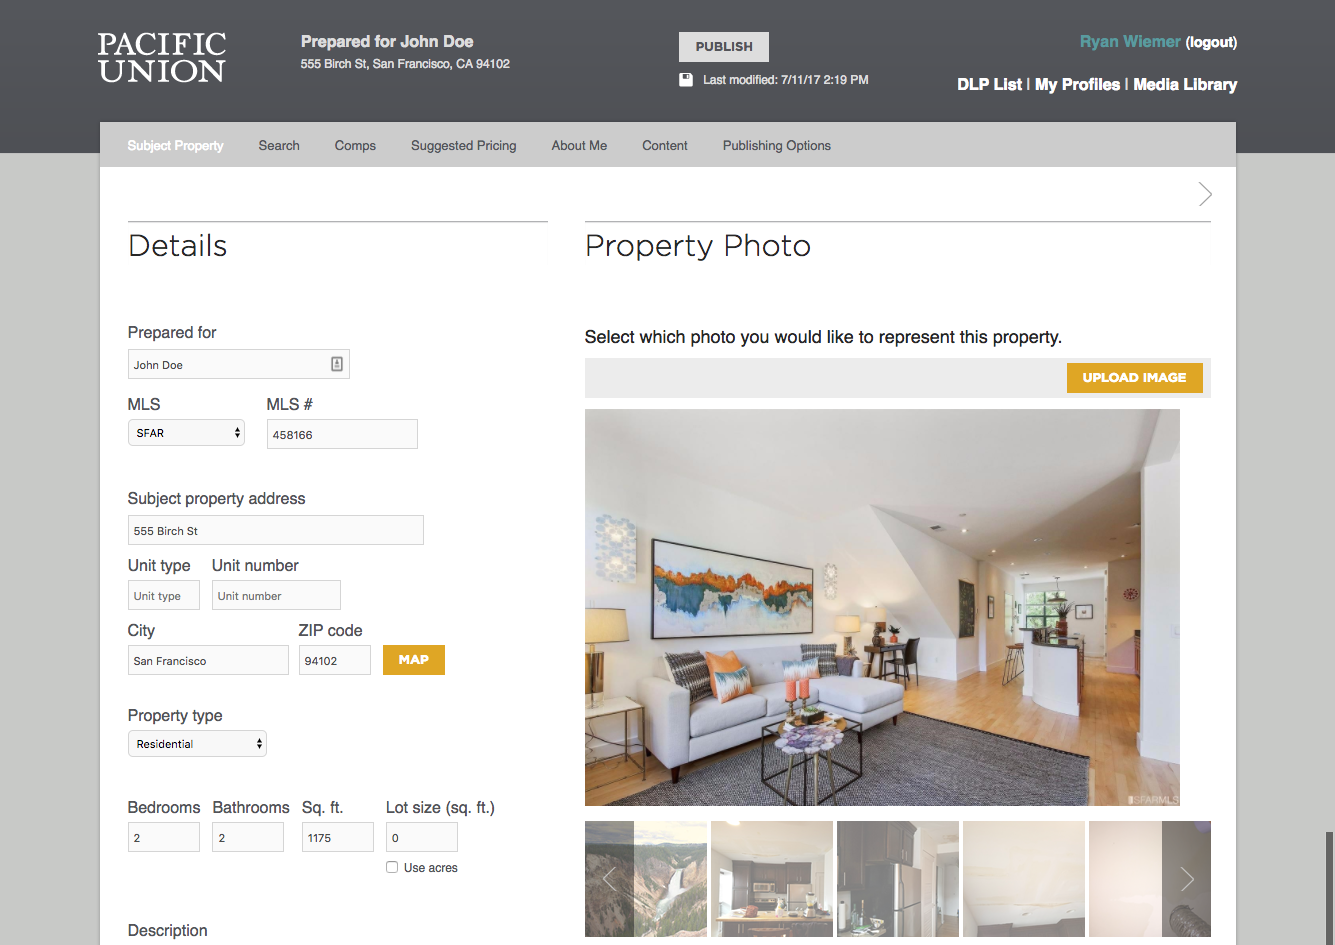This screenshot has width=1335, height=945.
Task: Click the save disk icon near Last modified
Action: 686,80
